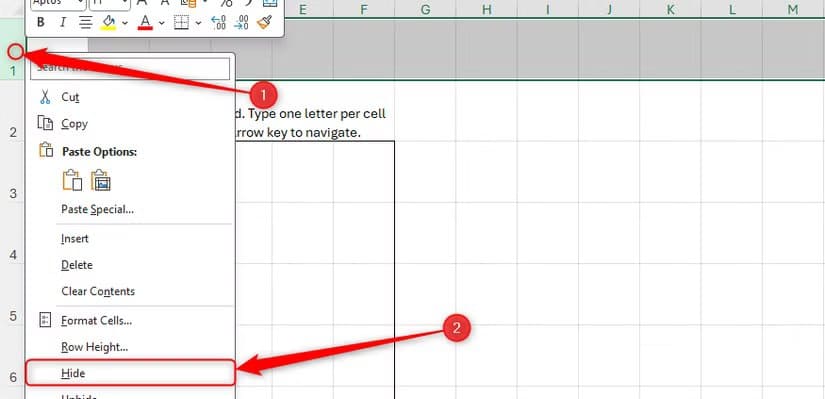The image size is (825, 399).
Task: Select column G header
Action: point(425,9)
